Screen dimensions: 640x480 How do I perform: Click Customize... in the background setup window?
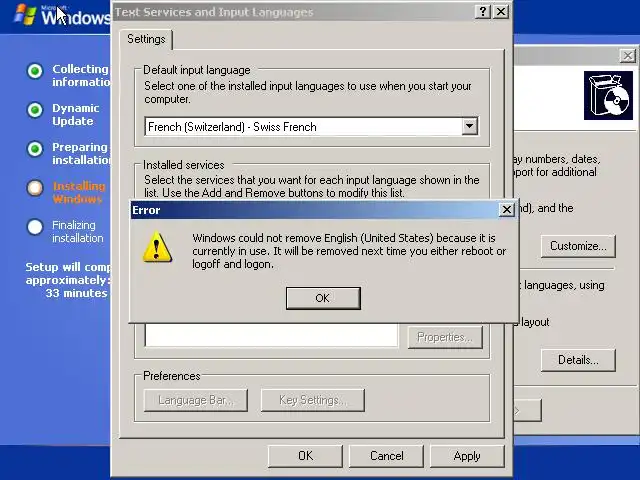coord(578,246)
